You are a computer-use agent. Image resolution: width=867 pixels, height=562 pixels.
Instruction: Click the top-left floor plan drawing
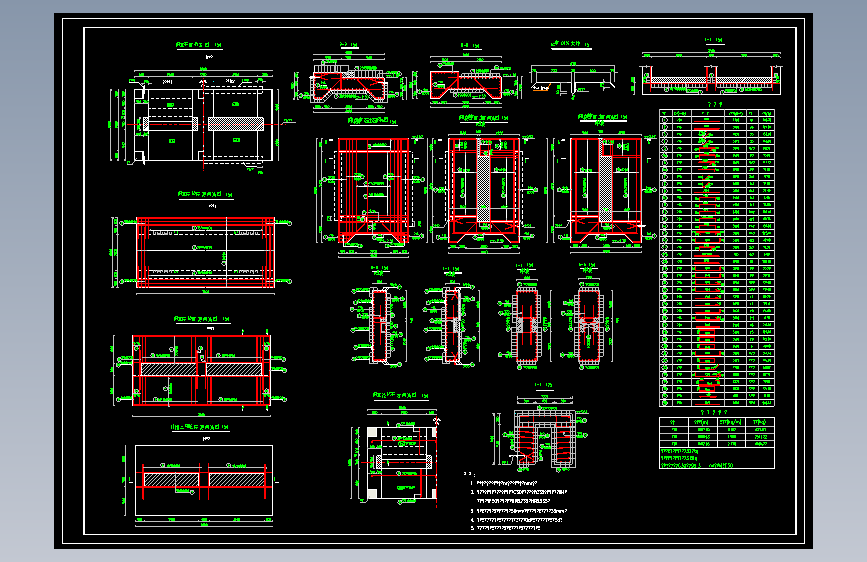point(205,123)
